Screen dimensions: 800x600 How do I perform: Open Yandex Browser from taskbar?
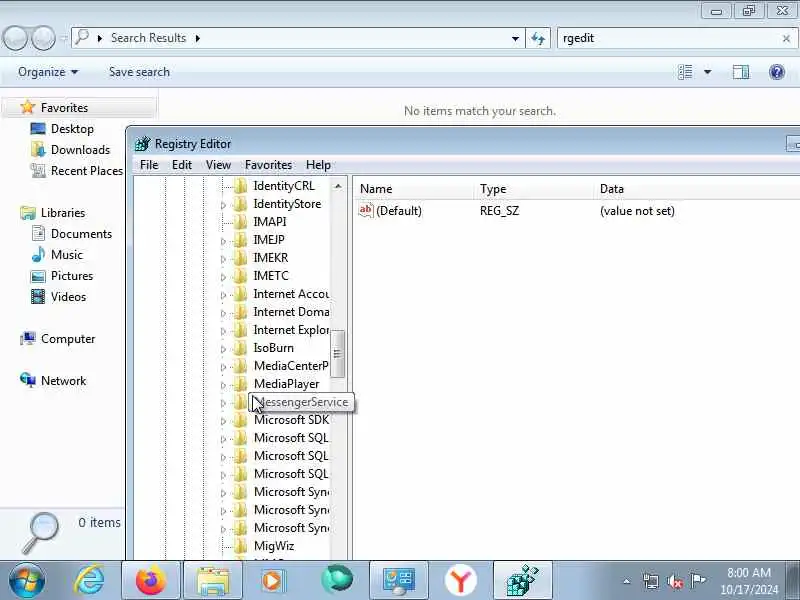[x=461, y=580]
